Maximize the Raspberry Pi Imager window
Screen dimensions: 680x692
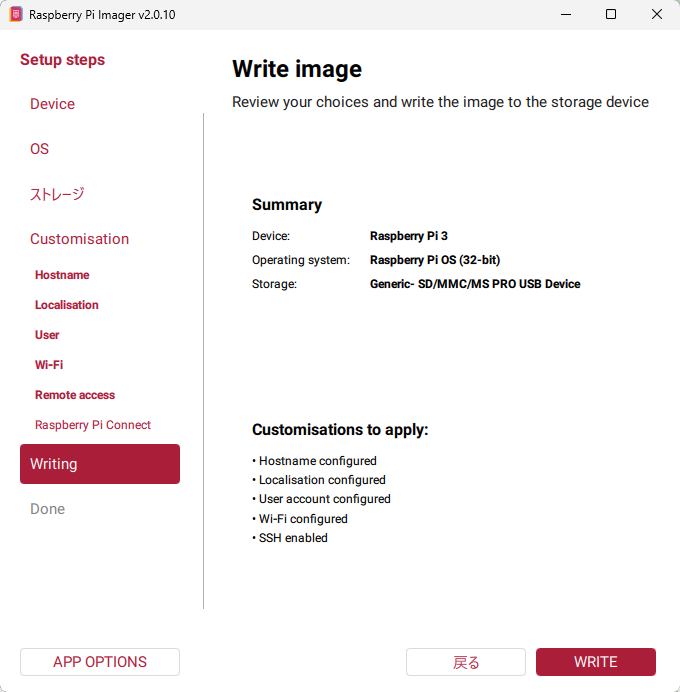coord(611,14)
